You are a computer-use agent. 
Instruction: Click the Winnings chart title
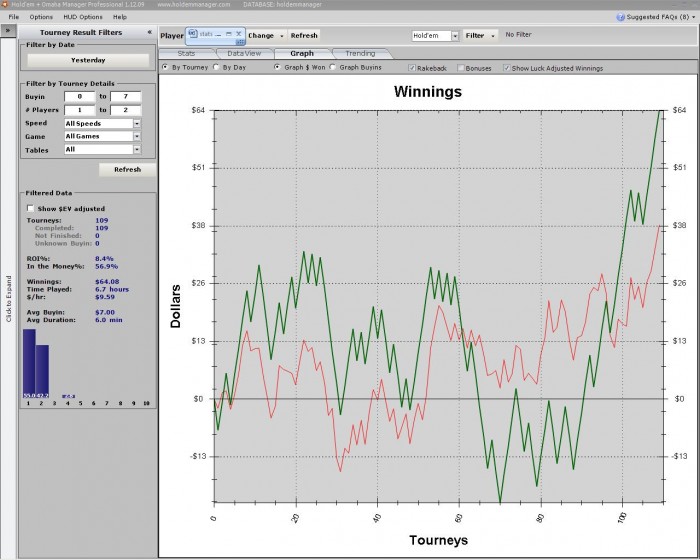428,92
